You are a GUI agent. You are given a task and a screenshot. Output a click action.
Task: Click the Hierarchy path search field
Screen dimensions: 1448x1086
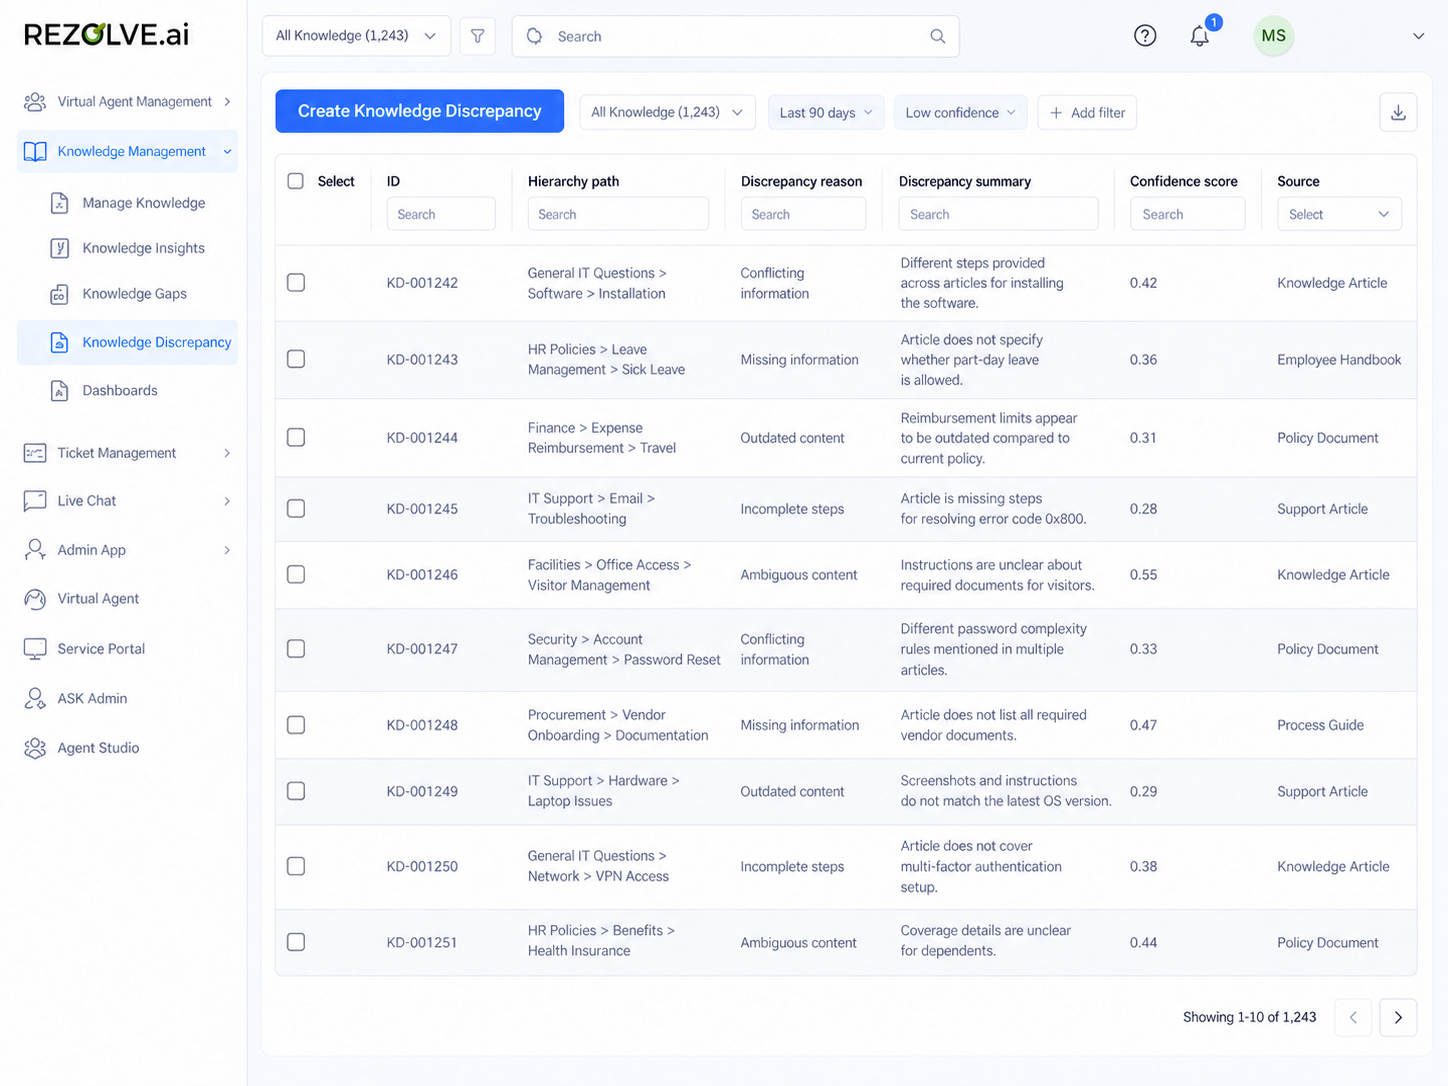[x=618, y=214]
